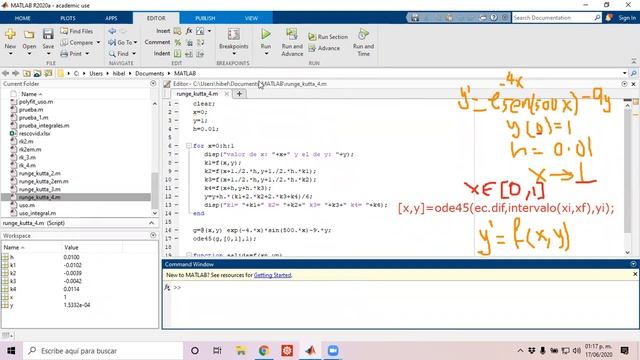Click Sign In
The image size is (640, 360).
(627, 18)
